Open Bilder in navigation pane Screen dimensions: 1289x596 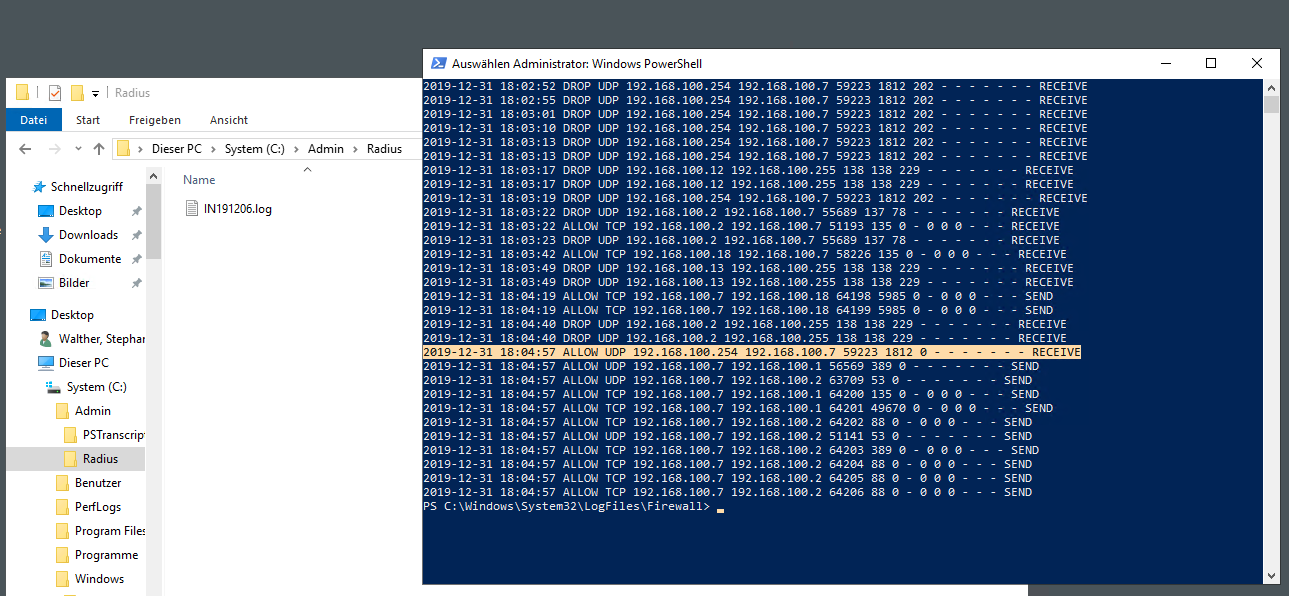76,283
